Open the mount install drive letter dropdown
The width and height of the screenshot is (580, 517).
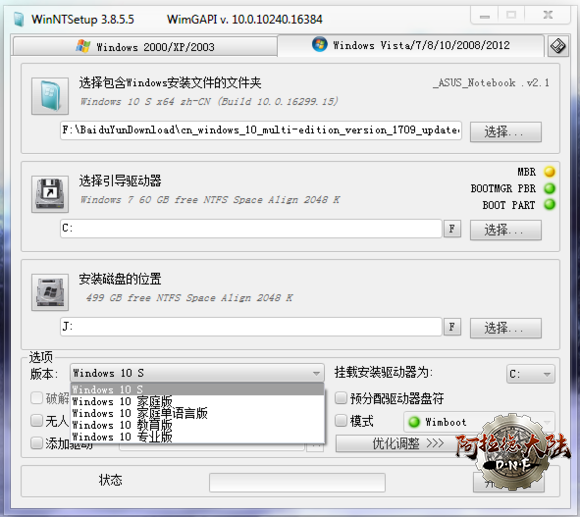tap(530, 374)
